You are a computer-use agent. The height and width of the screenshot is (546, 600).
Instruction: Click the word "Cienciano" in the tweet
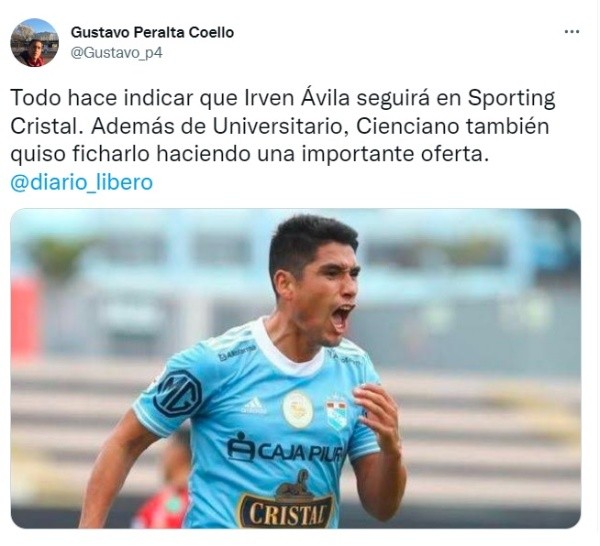[x=407, y=126]
